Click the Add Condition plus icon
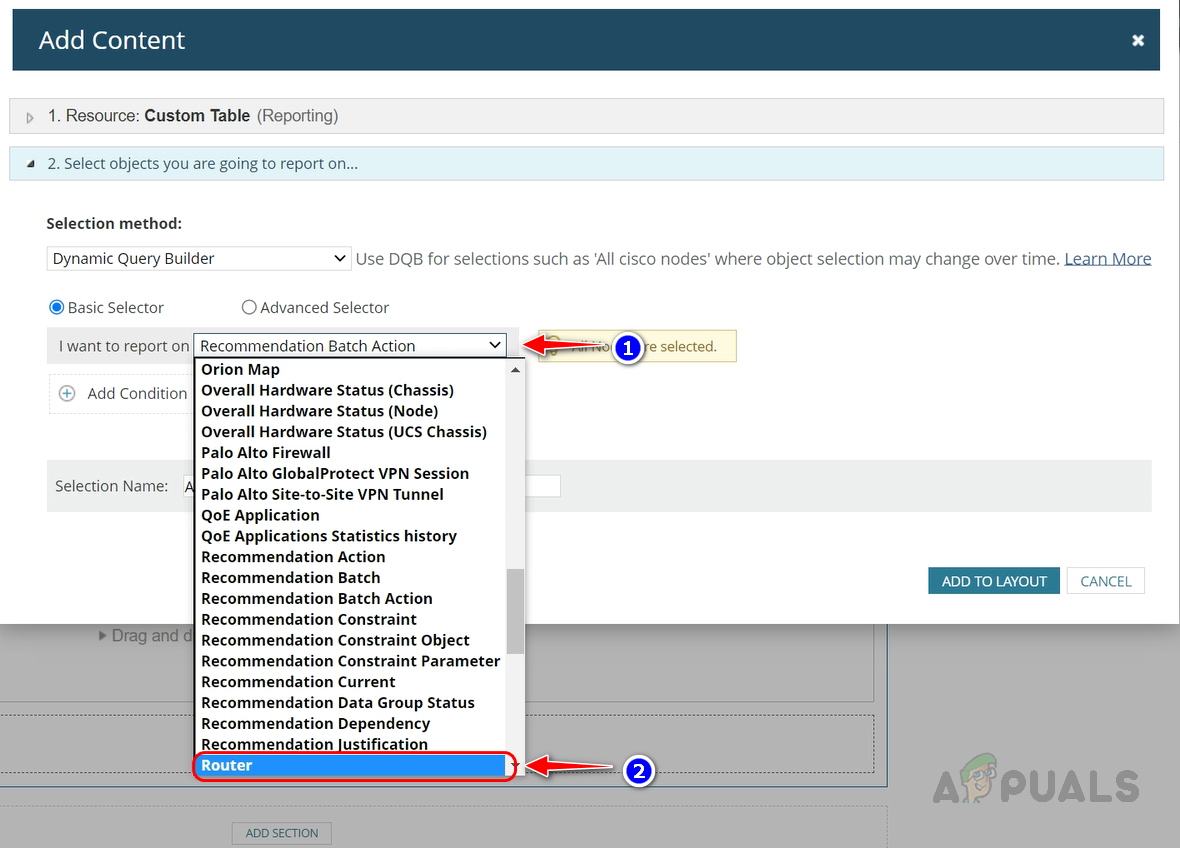This screenshot has width=1180, height=848. (67, 394)
